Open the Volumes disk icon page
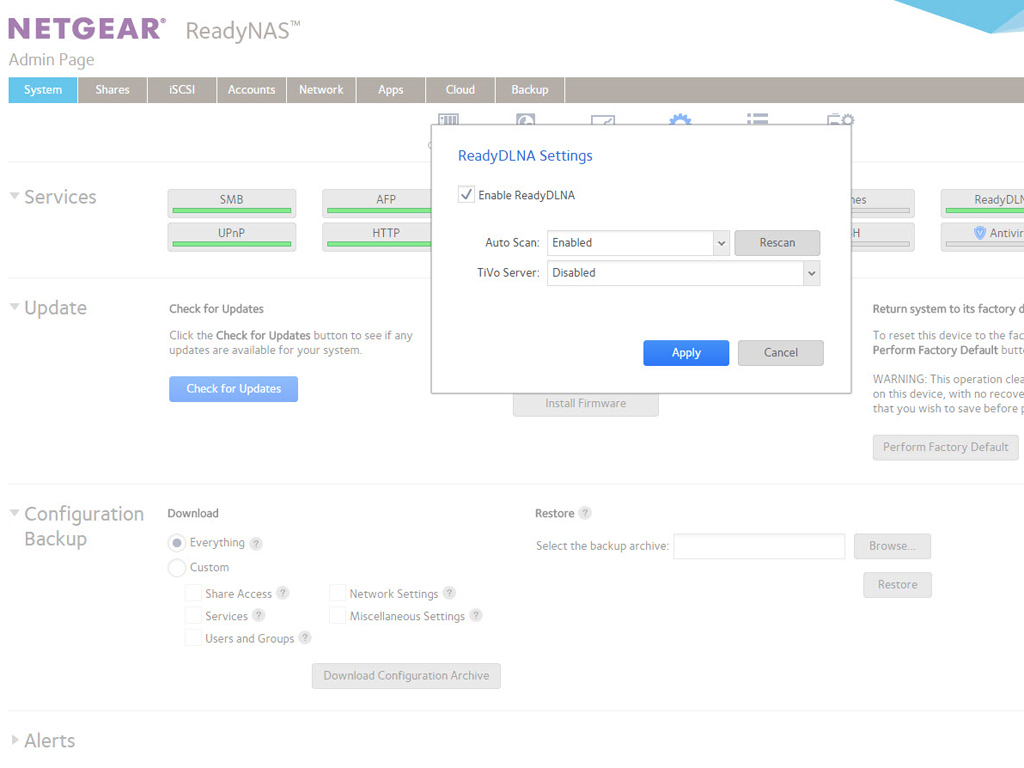Viewport: 1024px width, 768px height. (x=526, y=119)
